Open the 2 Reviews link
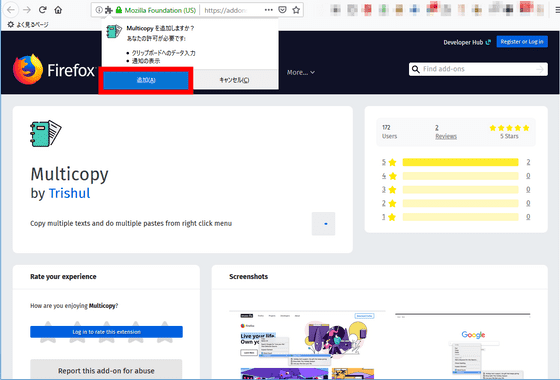 coord(446,132)
